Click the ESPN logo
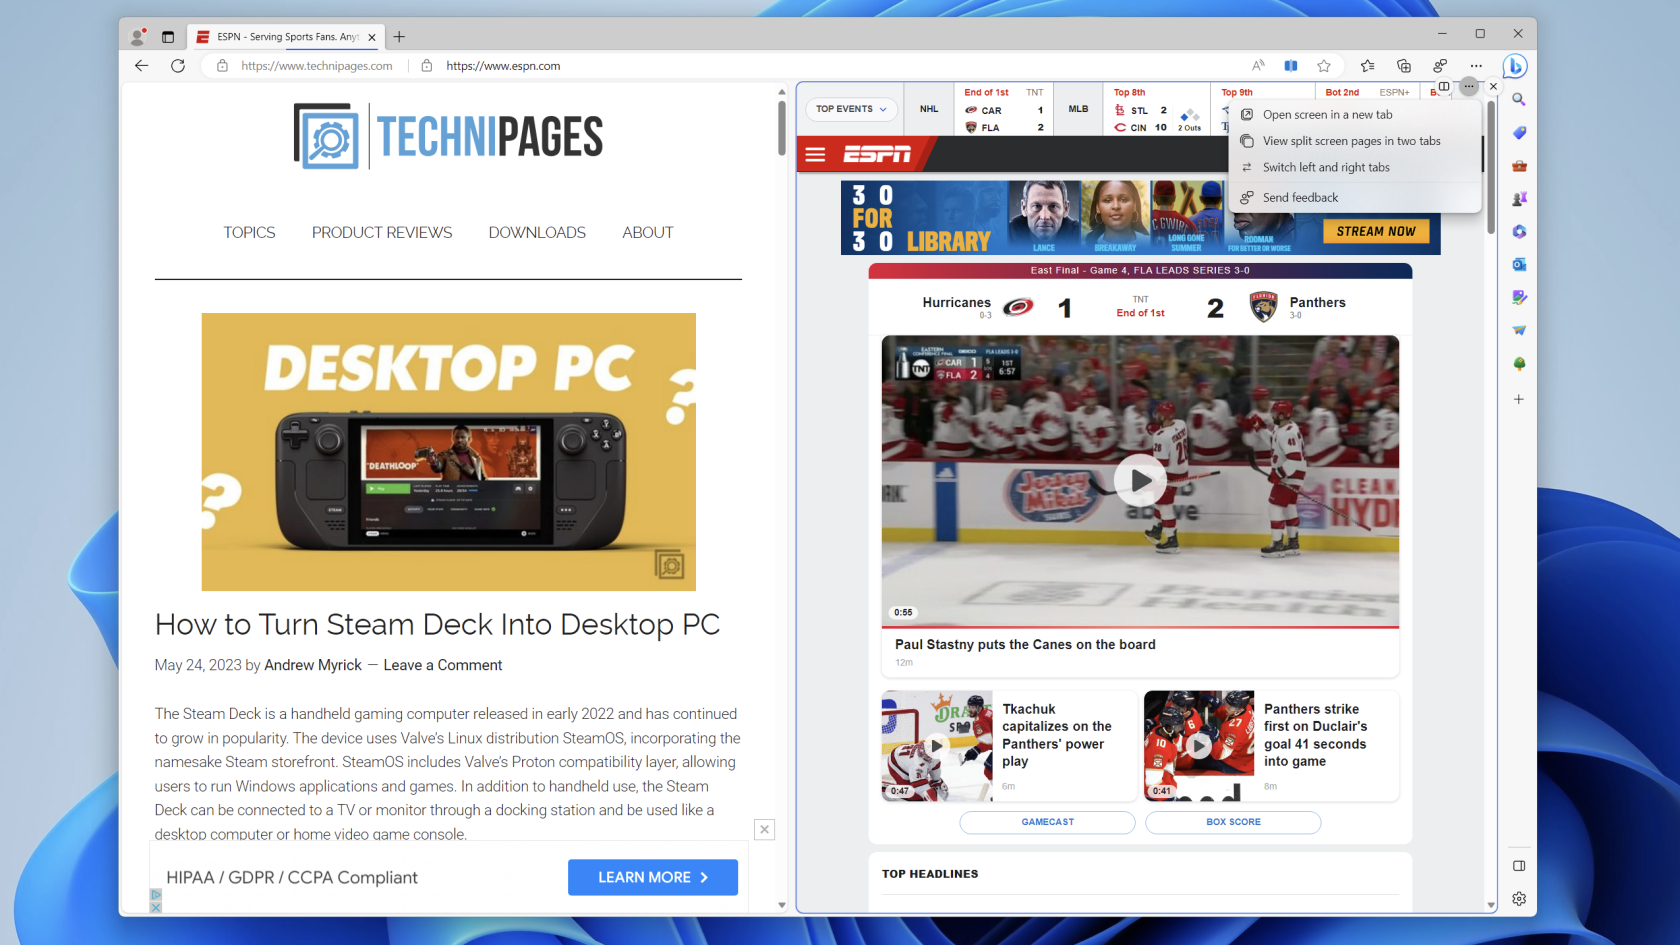Screen dimensions: 1680x945 (877, 154)
